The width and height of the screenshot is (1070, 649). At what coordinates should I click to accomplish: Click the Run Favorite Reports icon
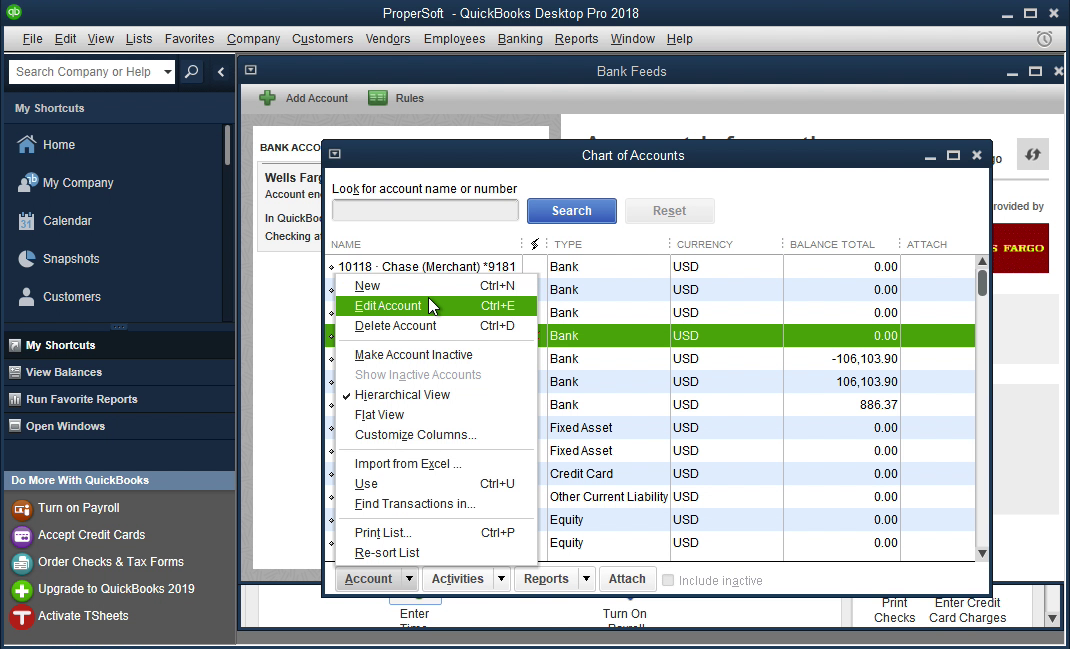click(x=15, y=399)
